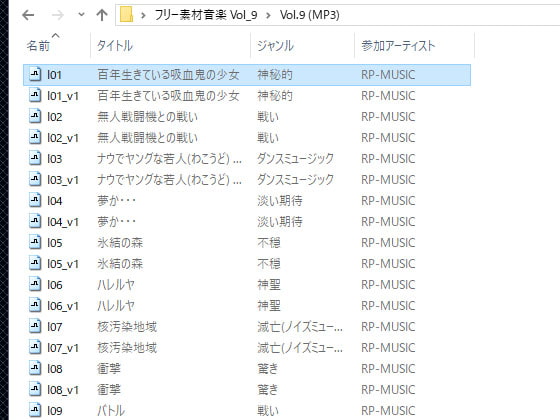Click file name l04_v1
The height and width of the screenshot is (420, 560).
(x=63, y=222)
